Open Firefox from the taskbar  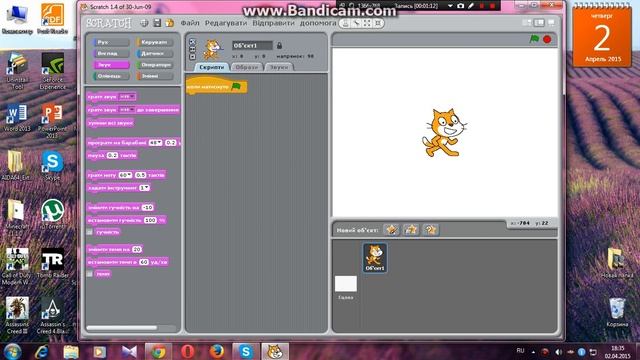click(217, 351)
